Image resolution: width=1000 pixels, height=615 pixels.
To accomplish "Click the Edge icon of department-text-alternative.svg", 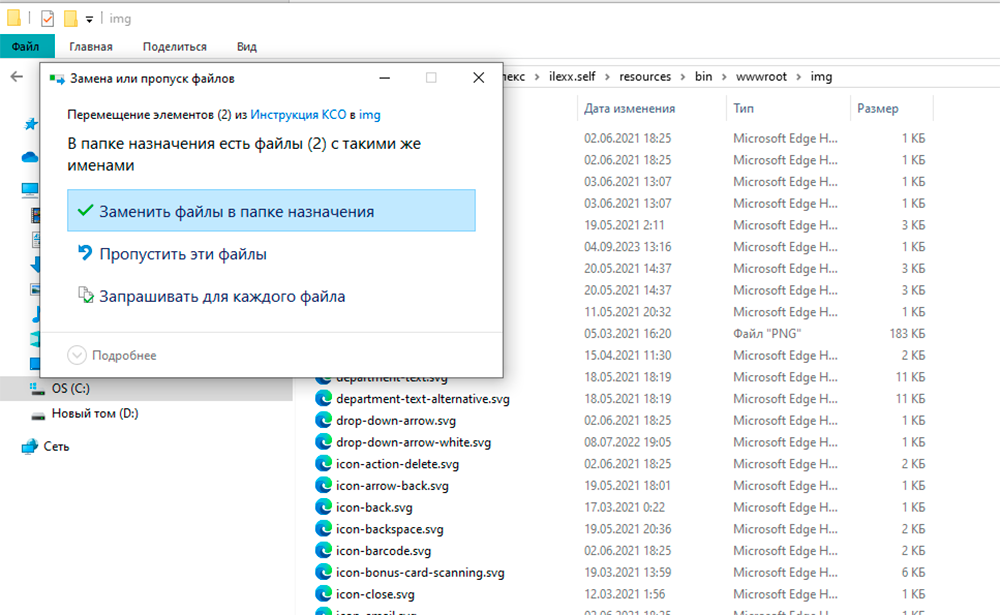I will (x=323, y=399).
